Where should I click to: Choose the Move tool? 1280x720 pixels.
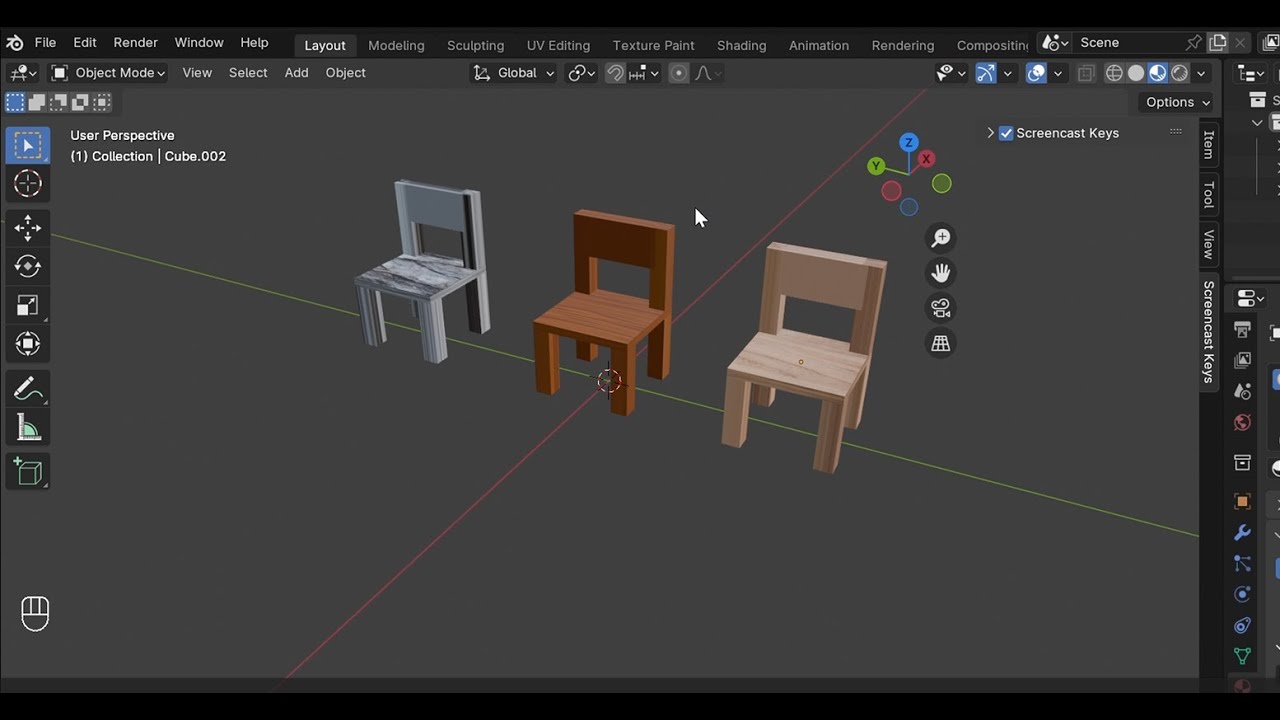click(28, 228)
